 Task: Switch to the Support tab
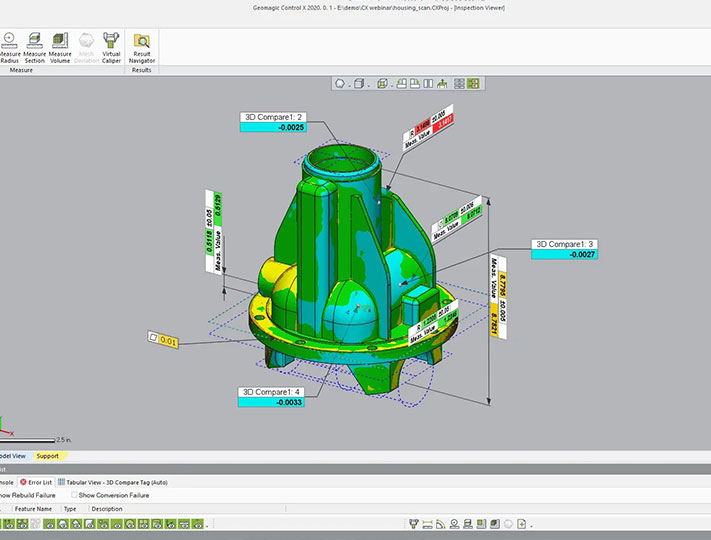pyautogui.click(x=48, y=456)
